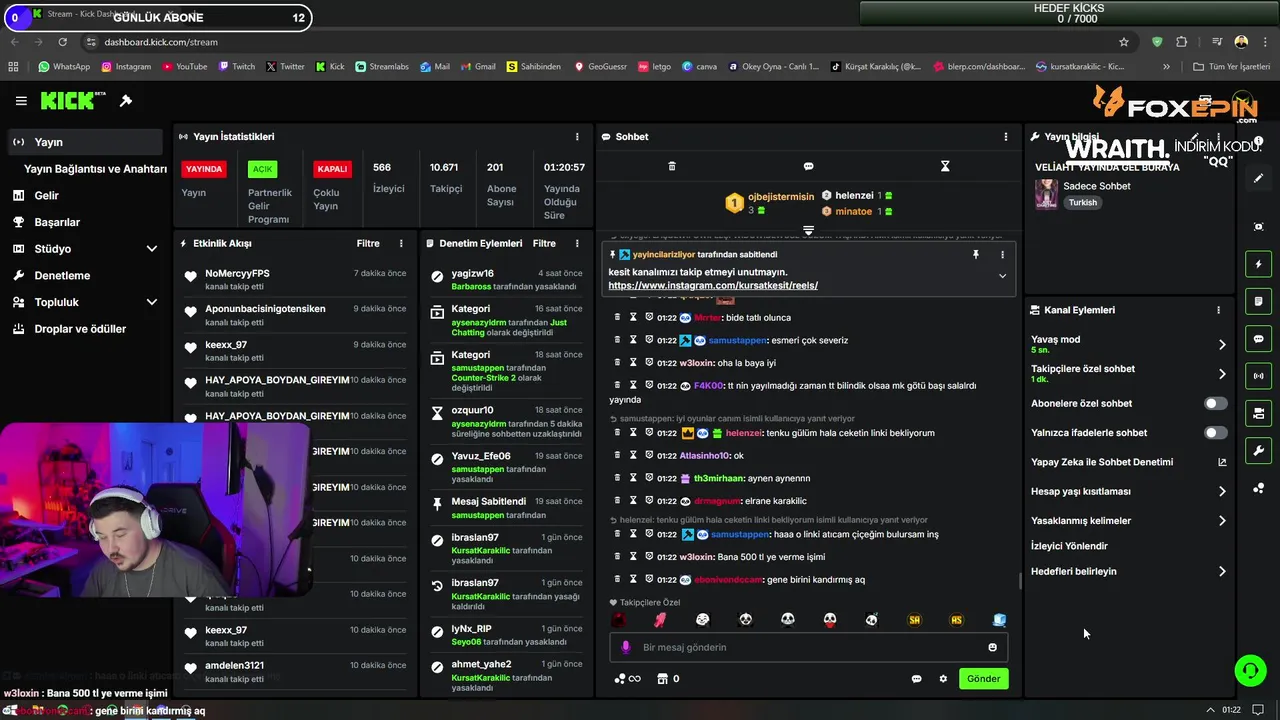The image size is (1280, 720).
Task: Click the capture frame icon in right sidebar
Action: click(x=1259, y=227)
